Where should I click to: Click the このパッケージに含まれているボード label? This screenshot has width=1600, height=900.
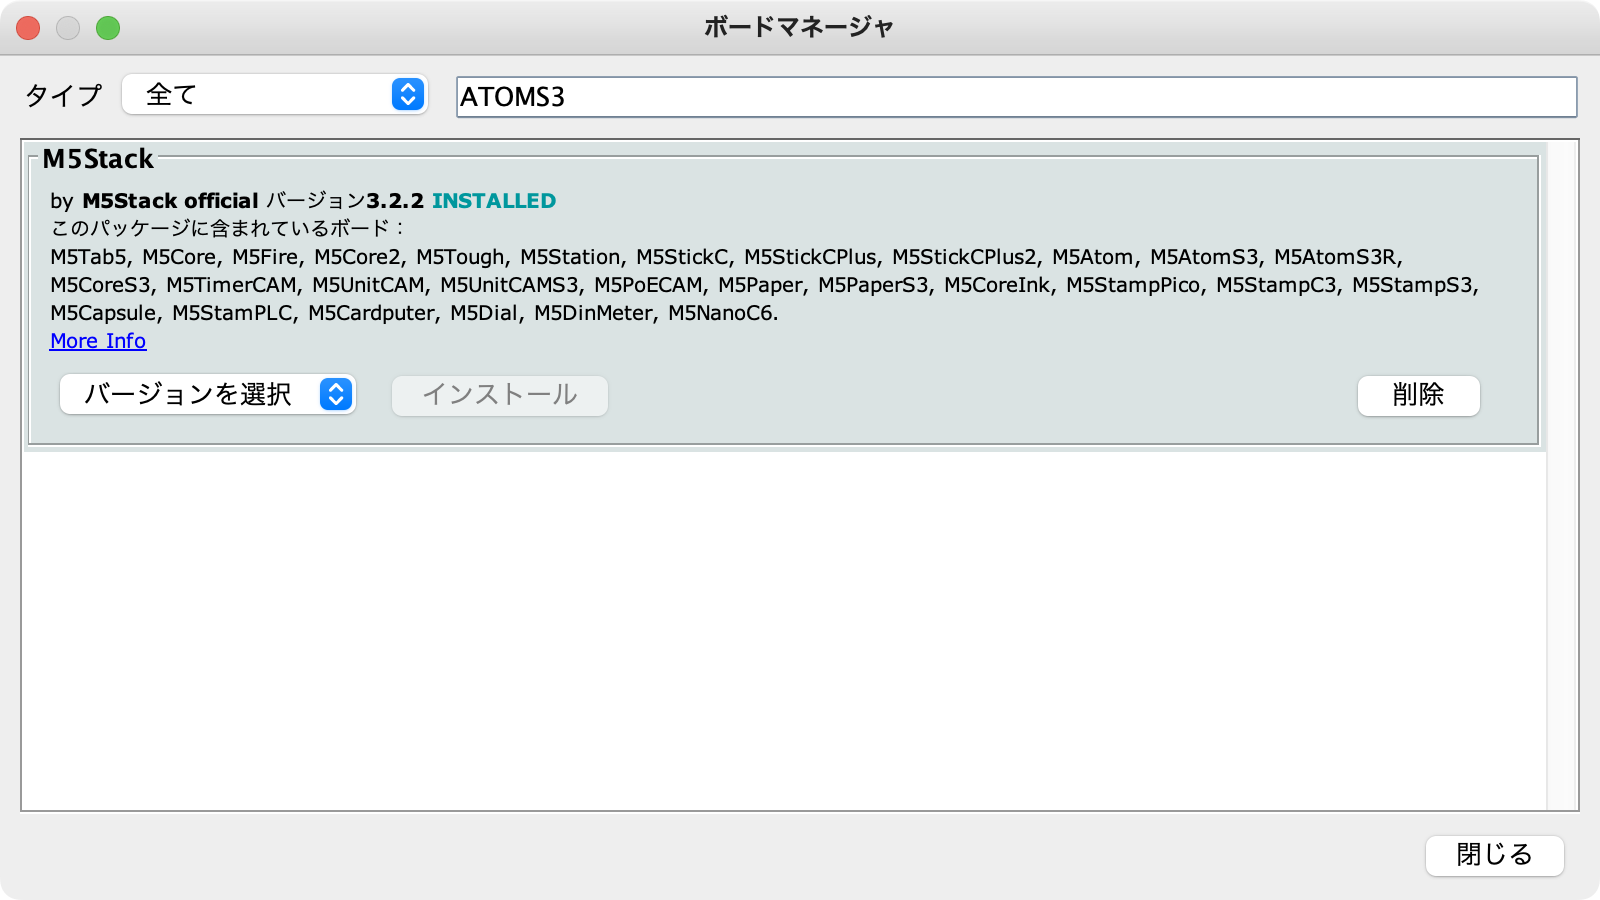[x=228, y=229]
